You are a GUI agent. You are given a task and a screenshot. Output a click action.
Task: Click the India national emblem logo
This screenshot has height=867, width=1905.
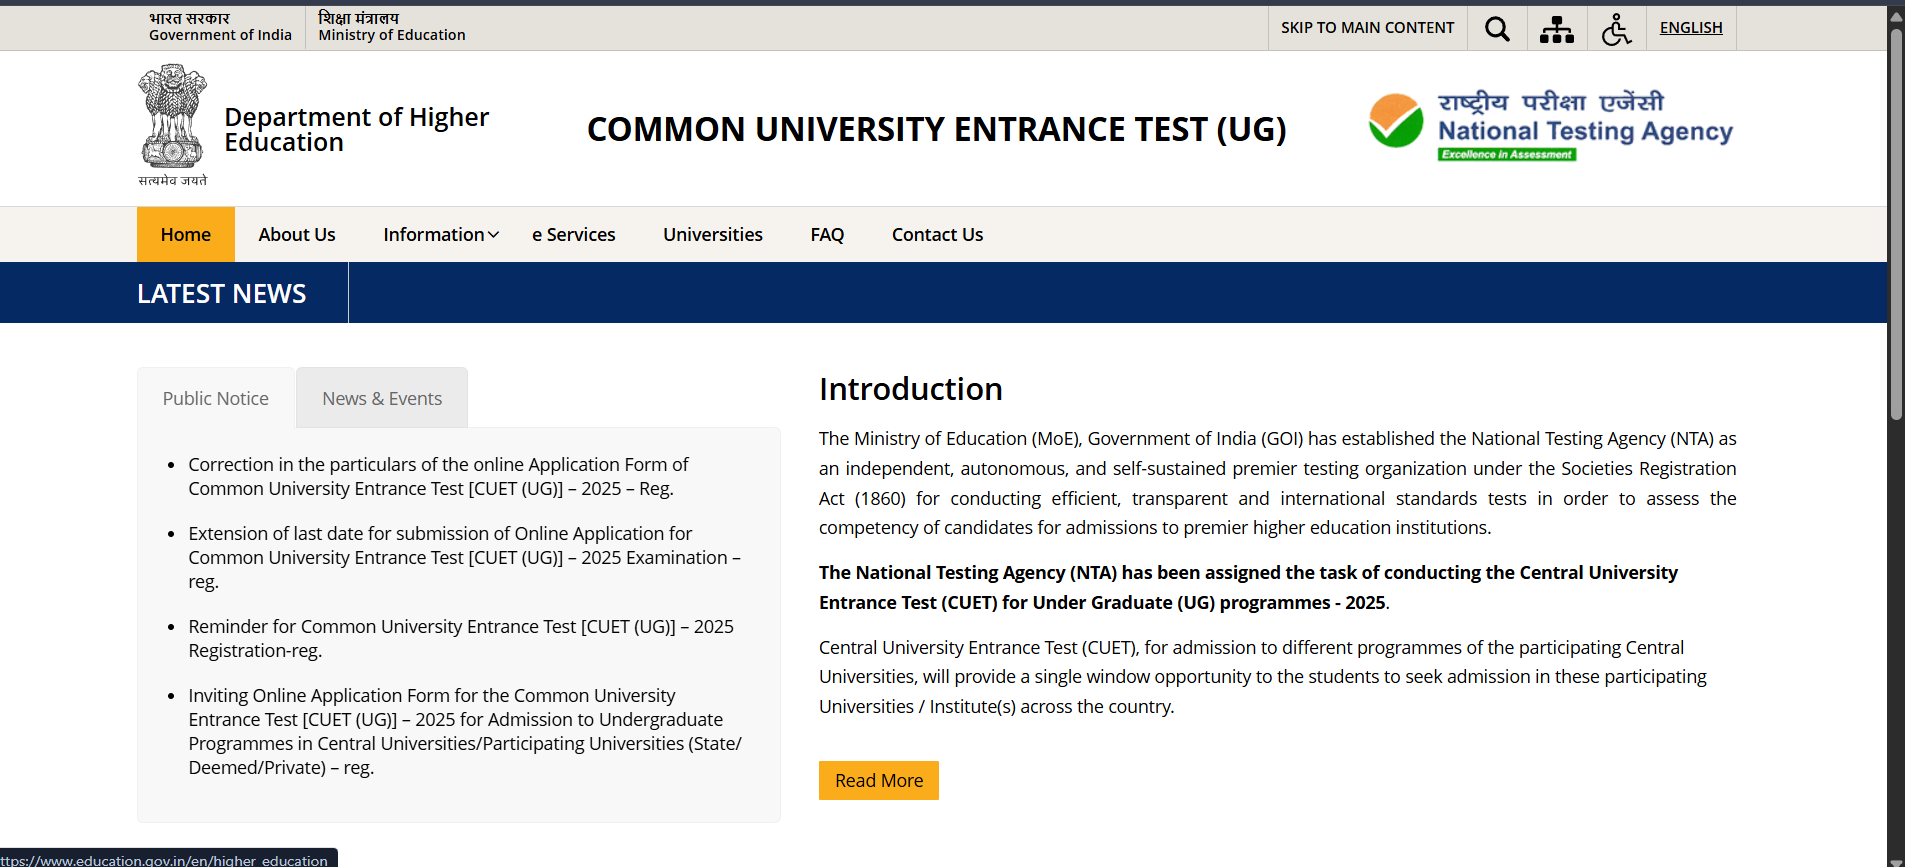tap(173, 125)
